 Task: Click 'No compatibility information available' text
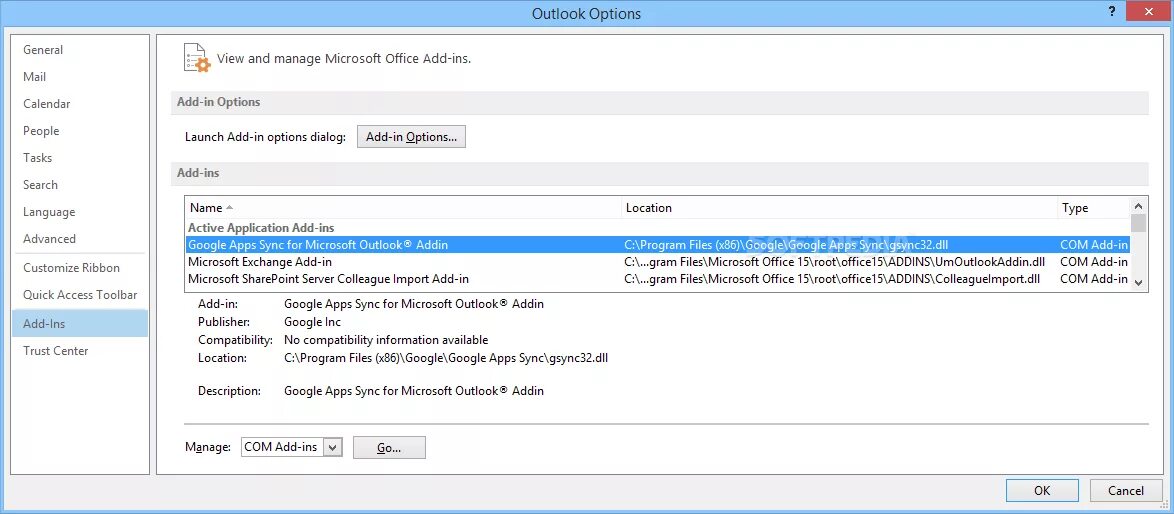pyautogui.click(x=386, y=340)
